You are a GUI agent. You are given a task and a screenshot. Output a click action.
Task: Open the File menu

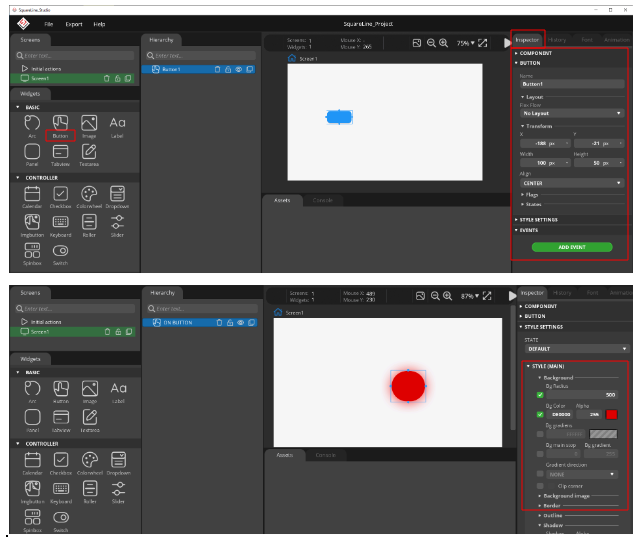[x=48, y=23]
